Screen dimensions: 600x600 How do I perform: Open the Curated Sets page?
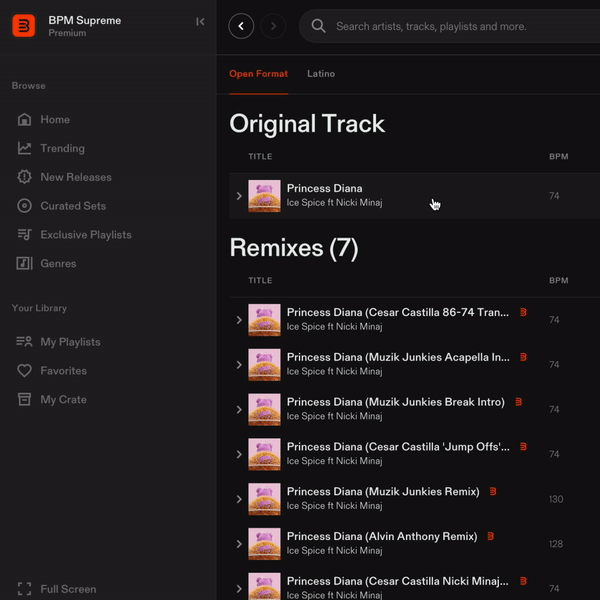[73, 206]
